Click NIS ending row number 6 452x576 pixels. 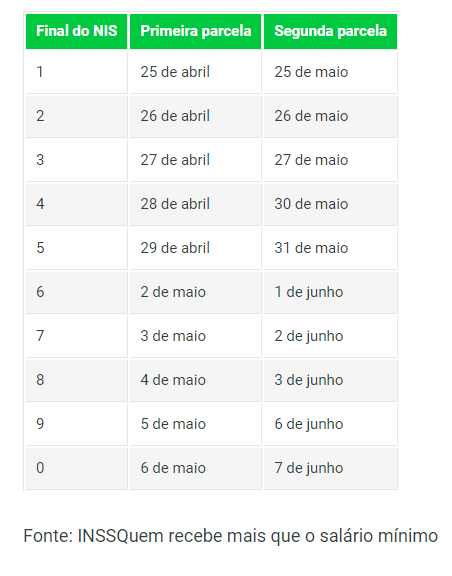click(x=76, y=292)
